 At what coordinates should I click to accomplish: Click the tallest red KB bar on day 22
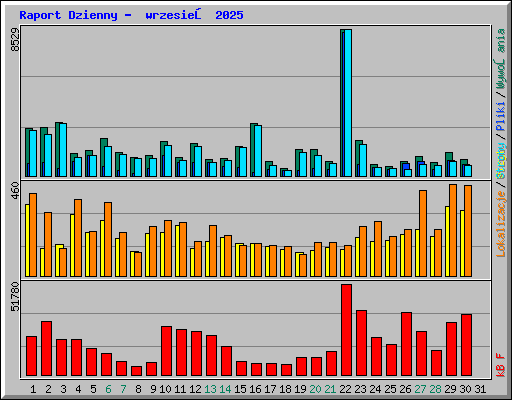pos(346,330)
